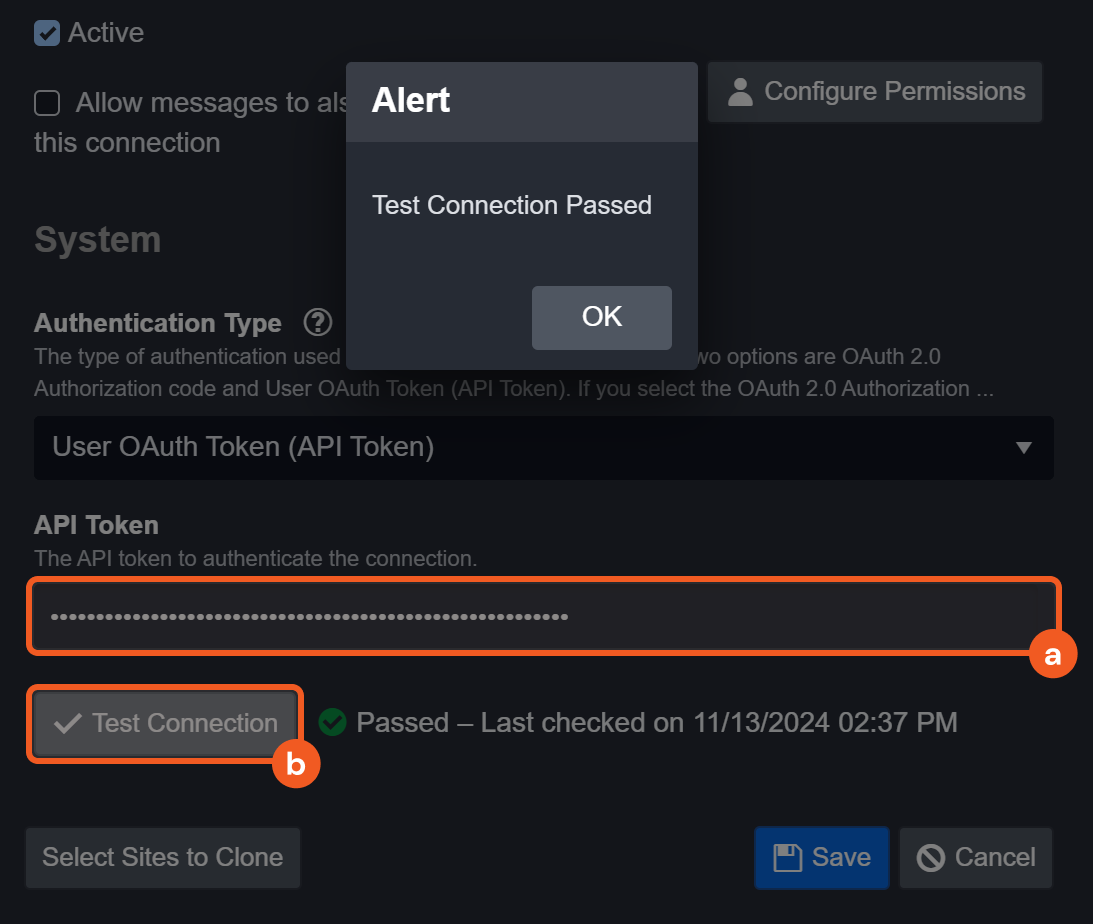Click the green Passed status icon
Screen dimensions: 1093x924
pyautogui.click(x=332, y=722)
